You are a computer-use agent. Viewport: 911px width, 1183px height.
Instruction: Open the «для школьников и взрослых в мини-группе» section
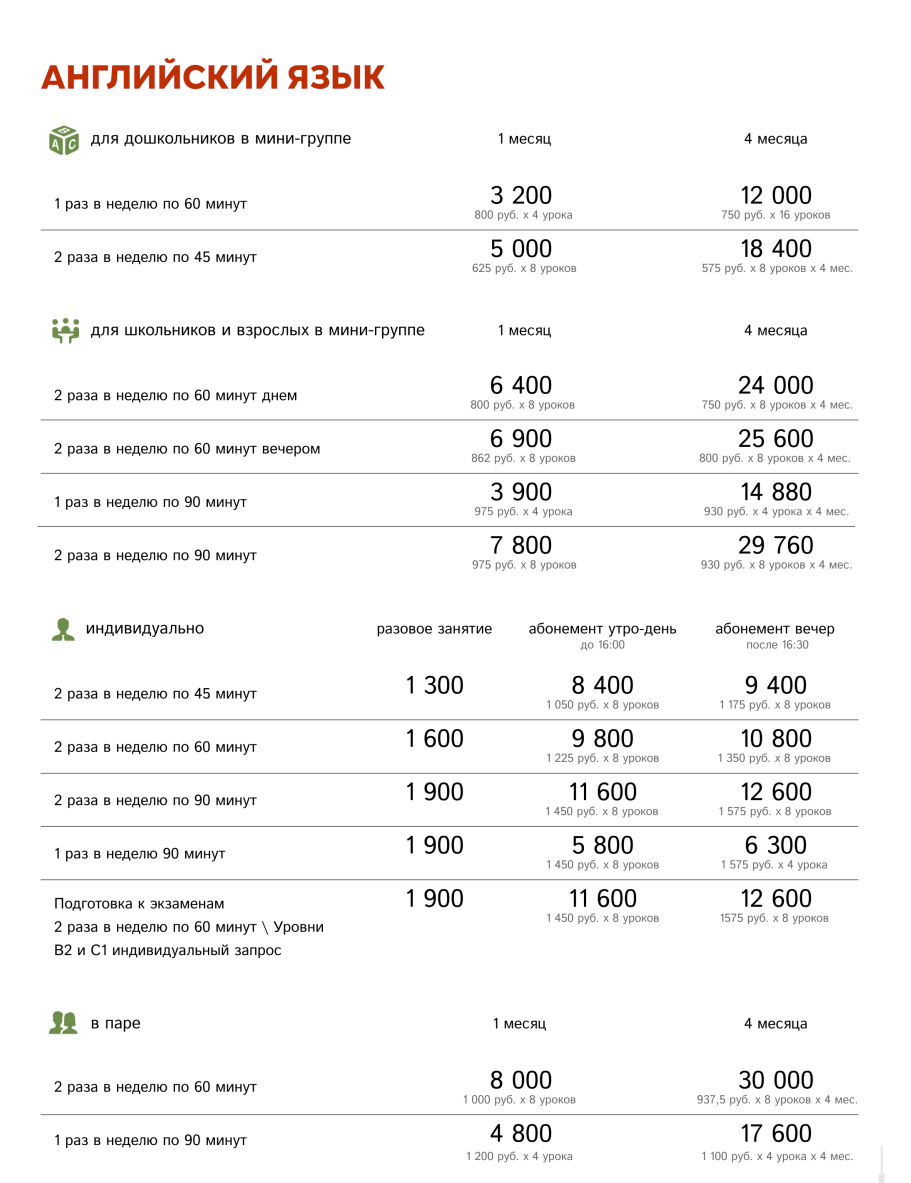[257, 330]
